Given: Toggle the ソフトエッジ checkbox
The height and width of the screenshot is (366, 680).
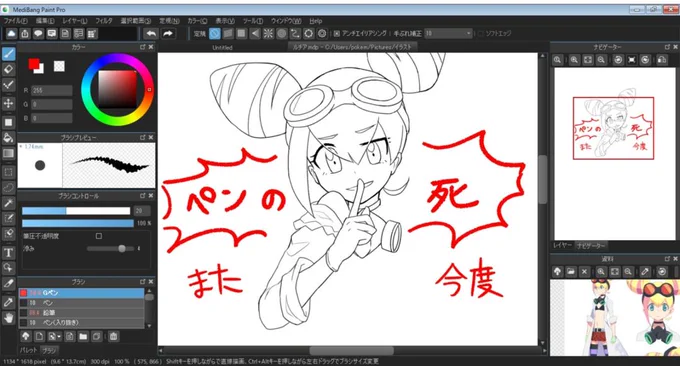Looking at the screenshot, I should pos(481,33).
